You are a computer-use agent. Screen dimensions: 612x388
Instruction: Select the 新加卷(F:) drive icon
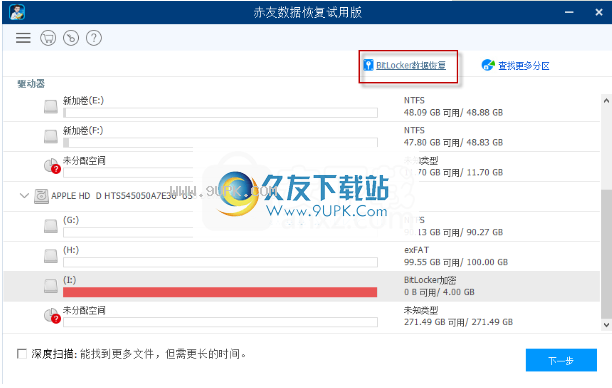(51, 136)
